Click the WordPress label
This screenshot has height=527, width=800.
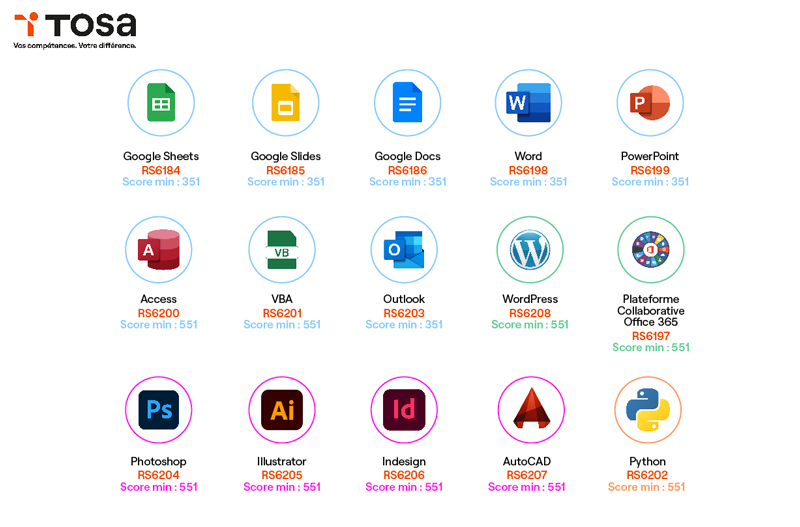click(530, 299)
